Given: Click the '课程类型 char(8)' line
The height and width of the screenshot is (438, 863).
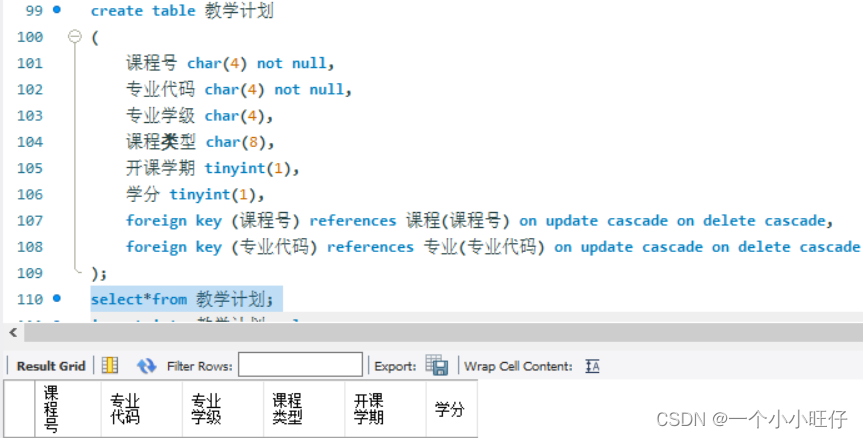Looking at the screenshot, I should 200,142.
